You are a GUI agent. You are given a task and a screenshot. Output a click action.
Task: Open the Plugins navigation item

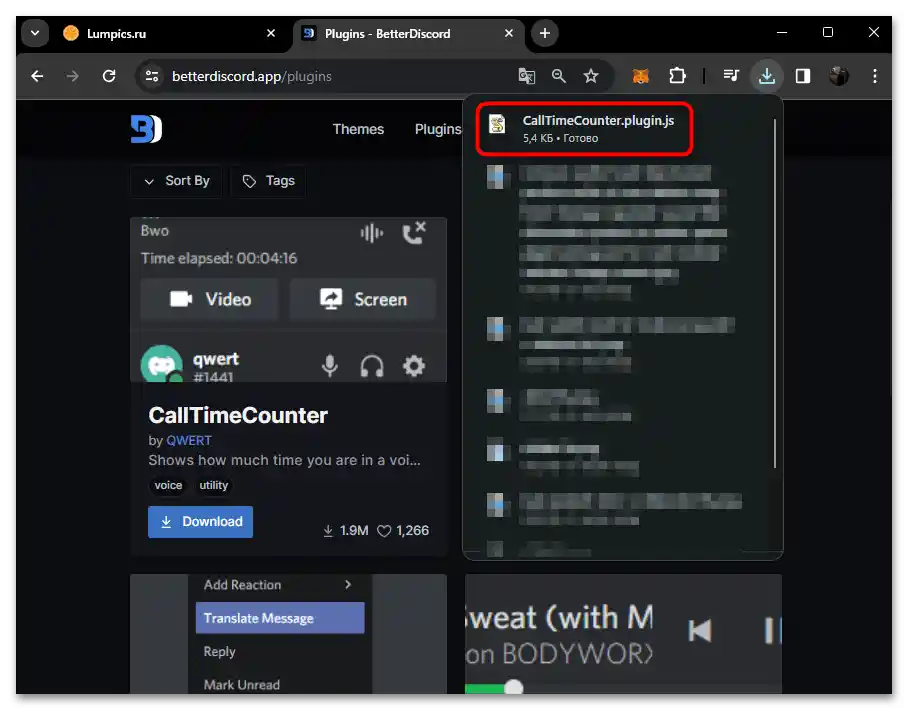click(438, 129)
